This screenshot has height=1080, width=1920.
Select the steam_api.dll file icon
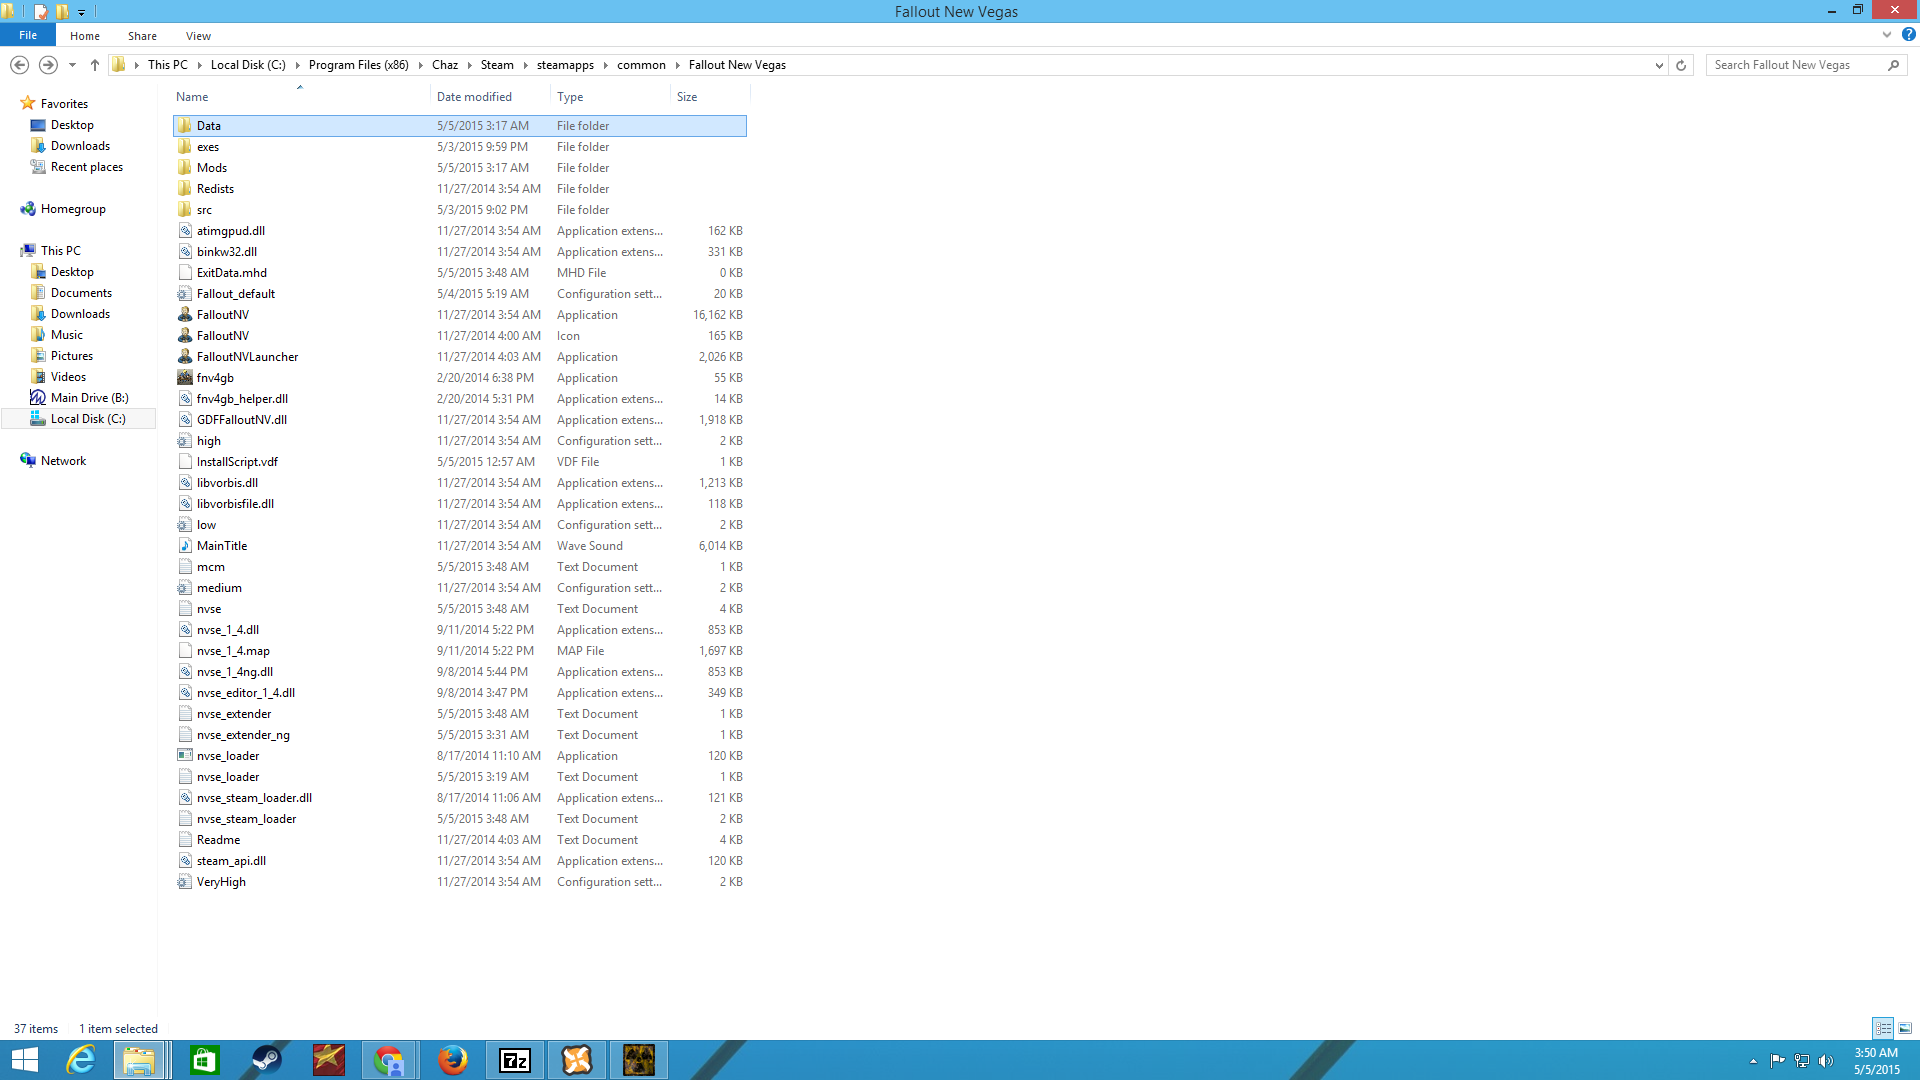click(x=185, y=861)
